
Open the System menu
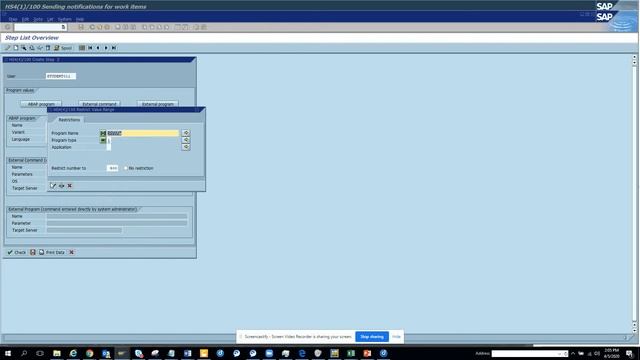pyautogui.click(x=64, y=19)
